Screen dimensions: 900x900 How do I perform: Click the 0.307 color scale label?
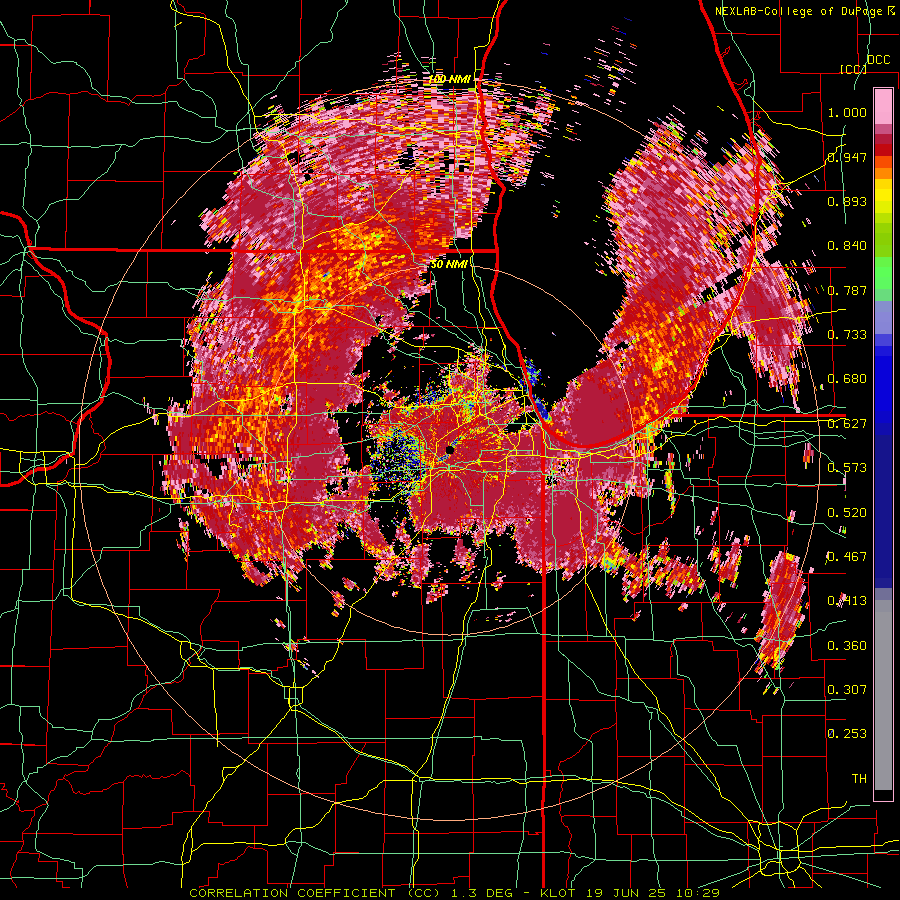[x=847, y=690]
